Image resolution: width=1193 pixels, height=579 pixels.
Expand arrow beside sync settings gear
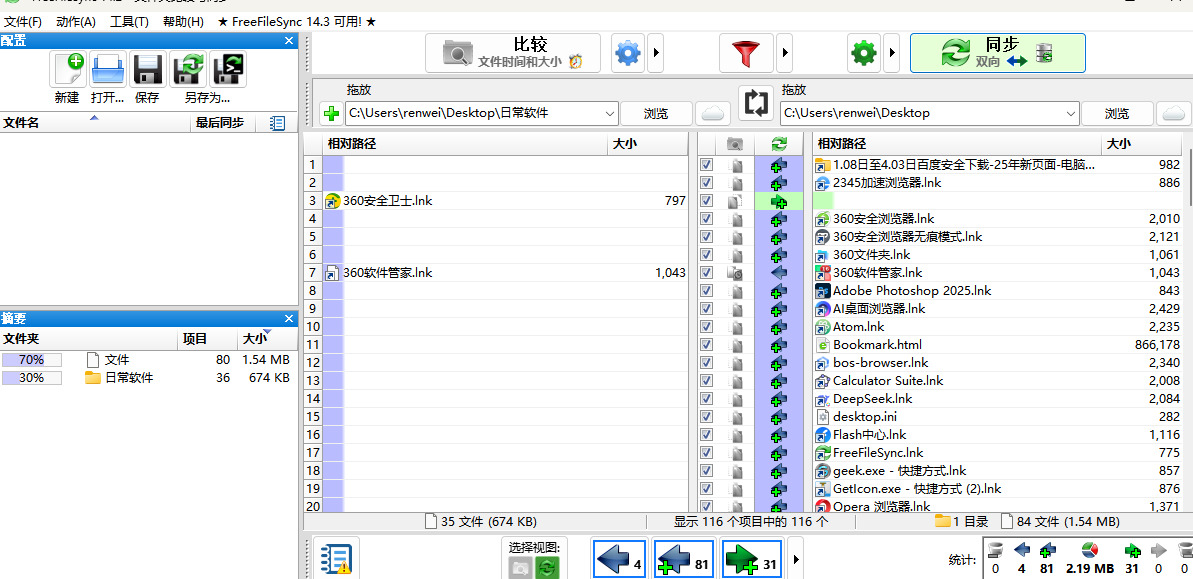coord(891,53)
